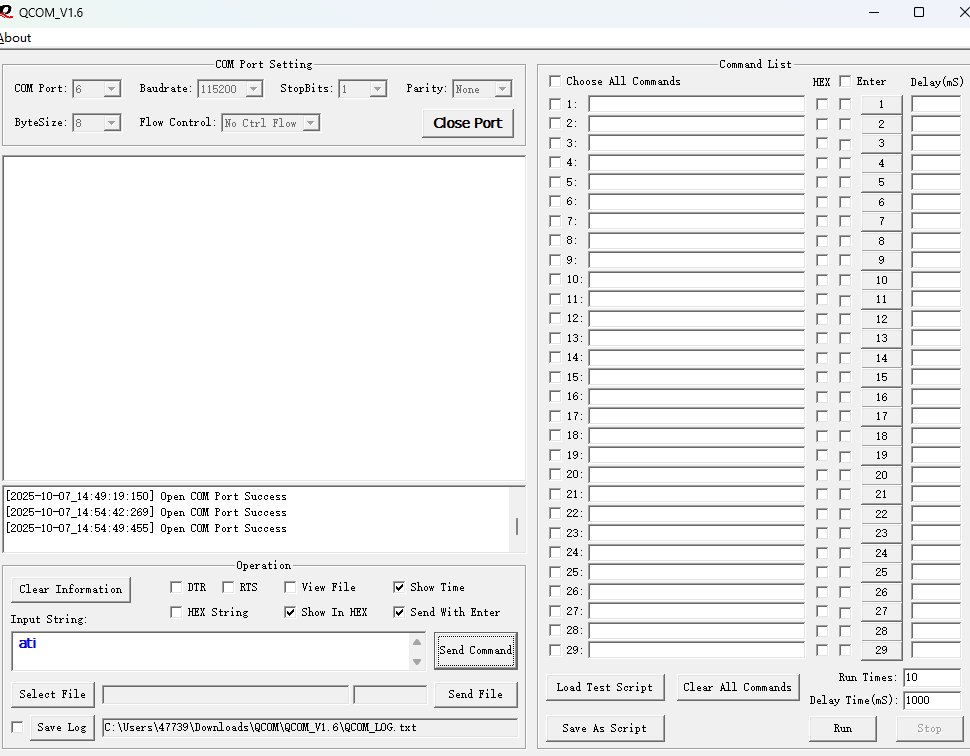Expand the Parity dropdown
Image resolution: width=970 pixels, height=756 pixels.
coord(502,89)
